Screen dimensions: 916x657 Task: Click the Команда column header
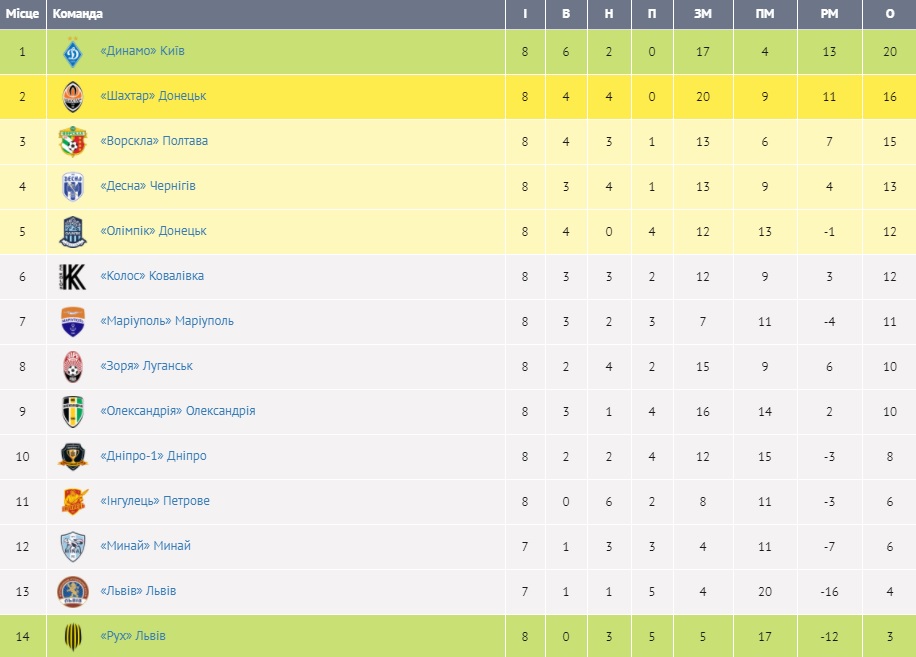point(77,14)
